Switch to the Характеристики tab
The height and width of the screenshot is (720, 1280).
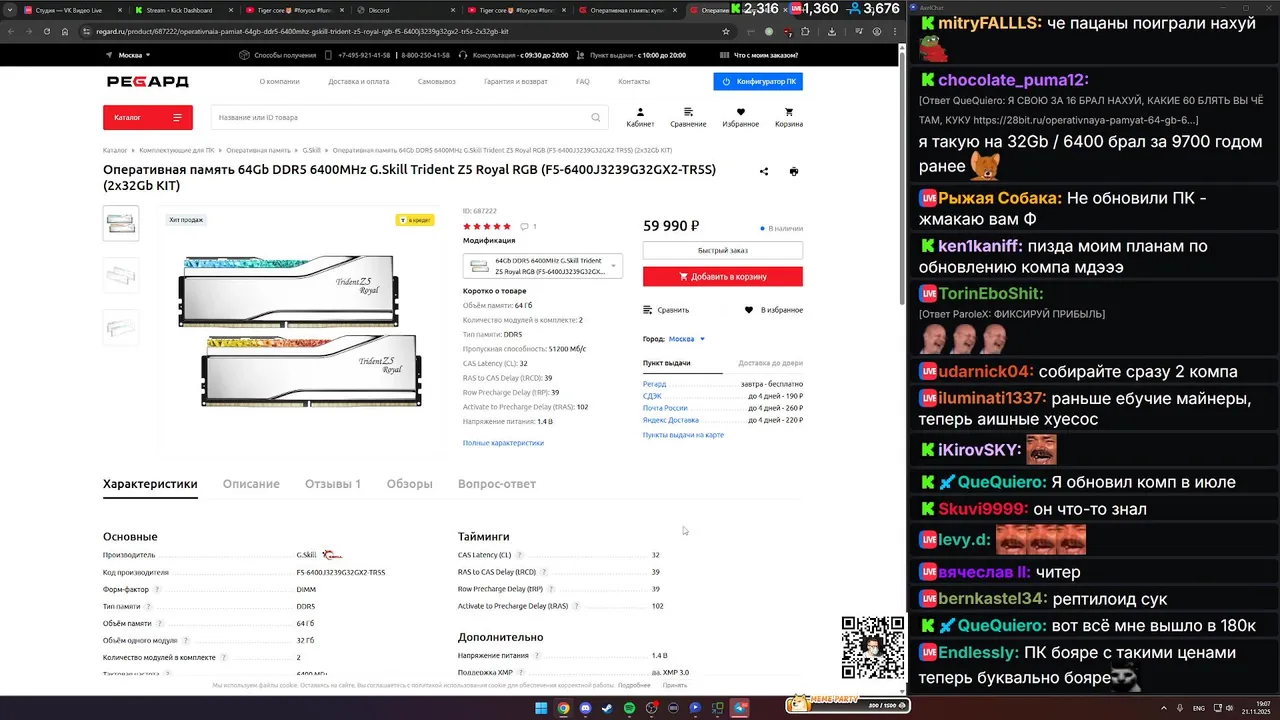coord(150,484)
